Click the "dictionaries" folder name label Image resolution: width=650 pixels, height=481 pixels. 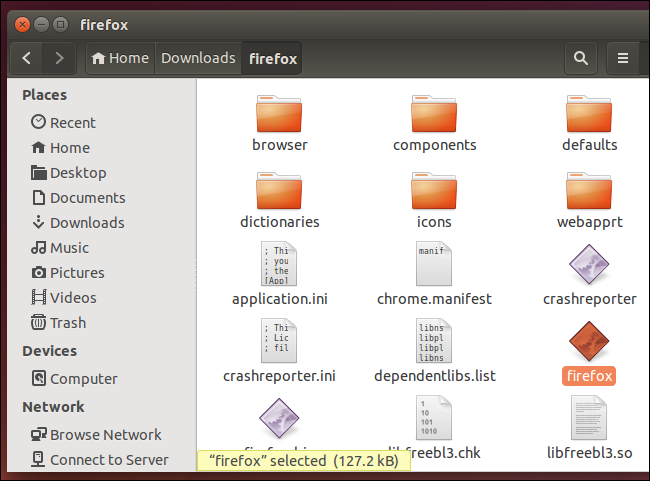pos(280,222)
